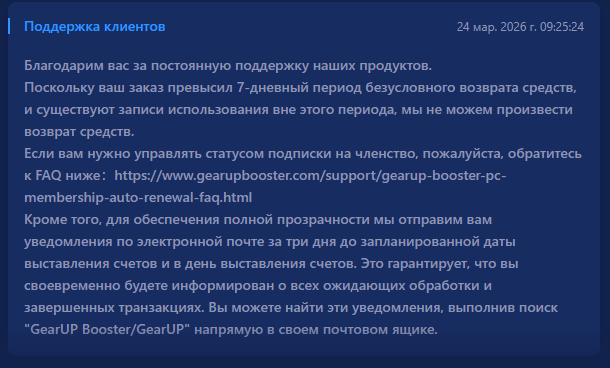Screen dimensions: 610x368
Task: Click the line starting 'Кроме того, для обеспечения'
Action: tap(258, 219)
